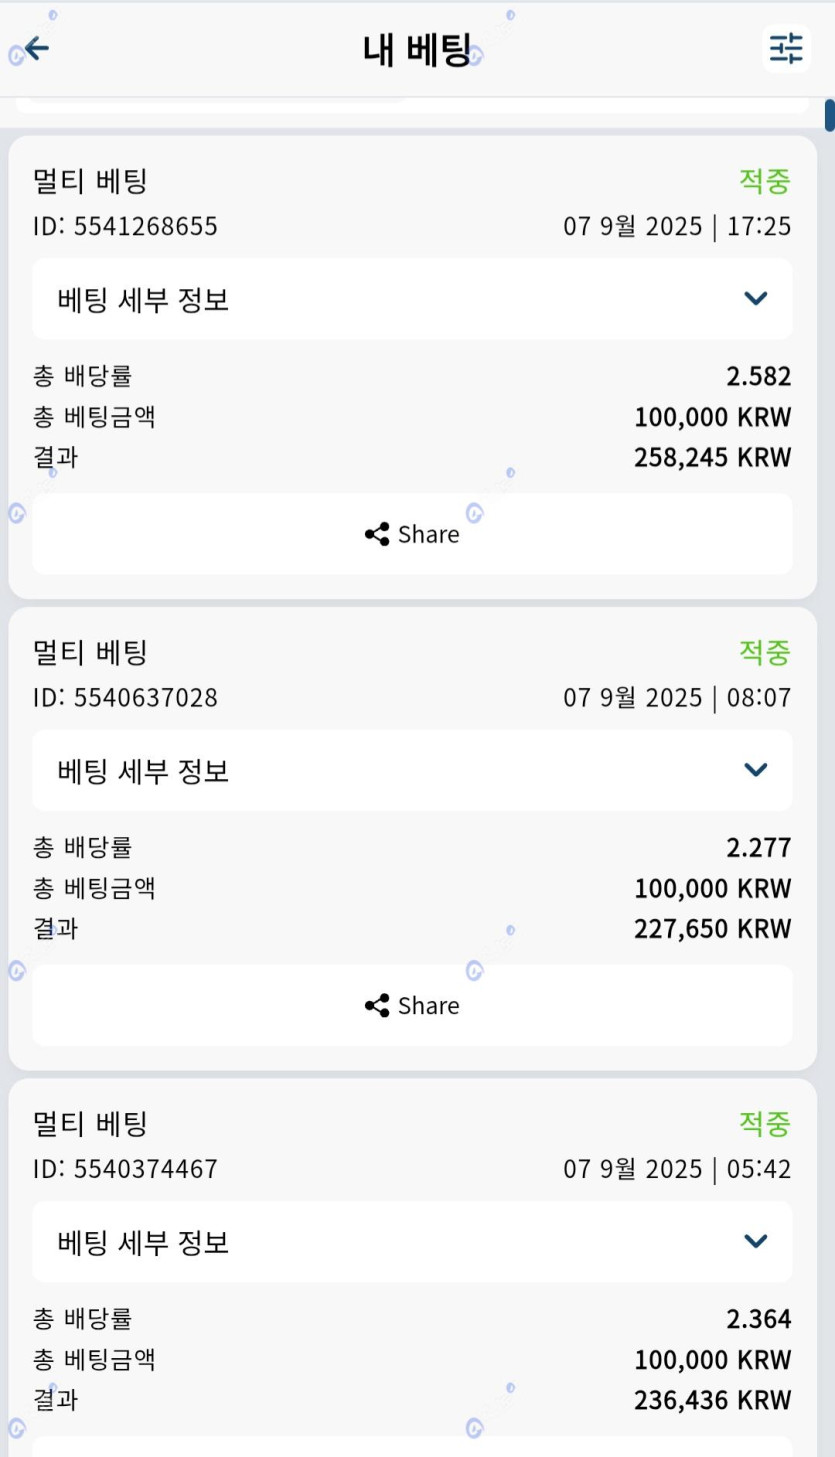Click chevron on the 08:07 bet details
The height and width of the screenshot is (1457, 835).
[756, 770]
